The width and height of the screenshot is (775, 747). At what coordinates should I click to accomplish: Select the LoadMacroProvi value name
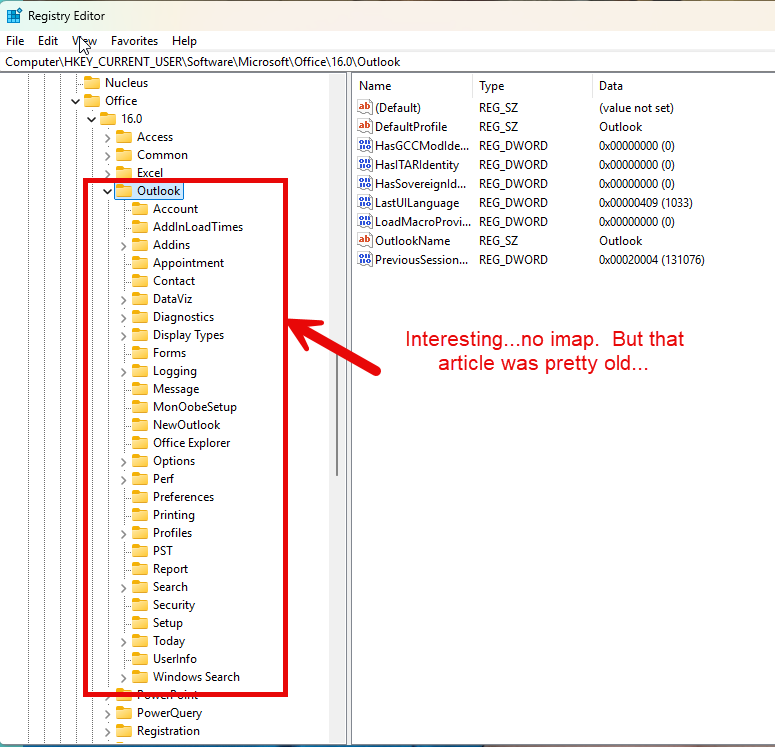click(423, 222)
